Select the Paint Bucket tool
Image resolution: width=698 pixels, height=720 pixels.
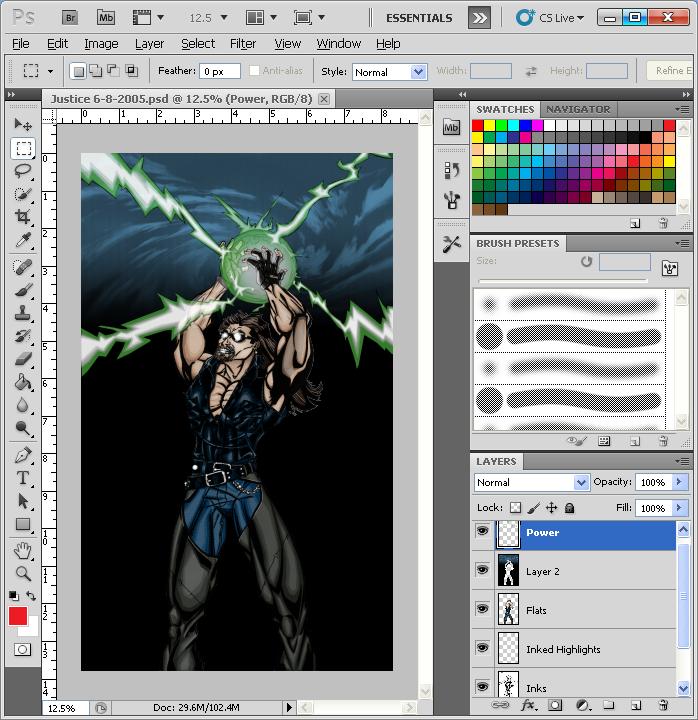(x=23, y=382)
